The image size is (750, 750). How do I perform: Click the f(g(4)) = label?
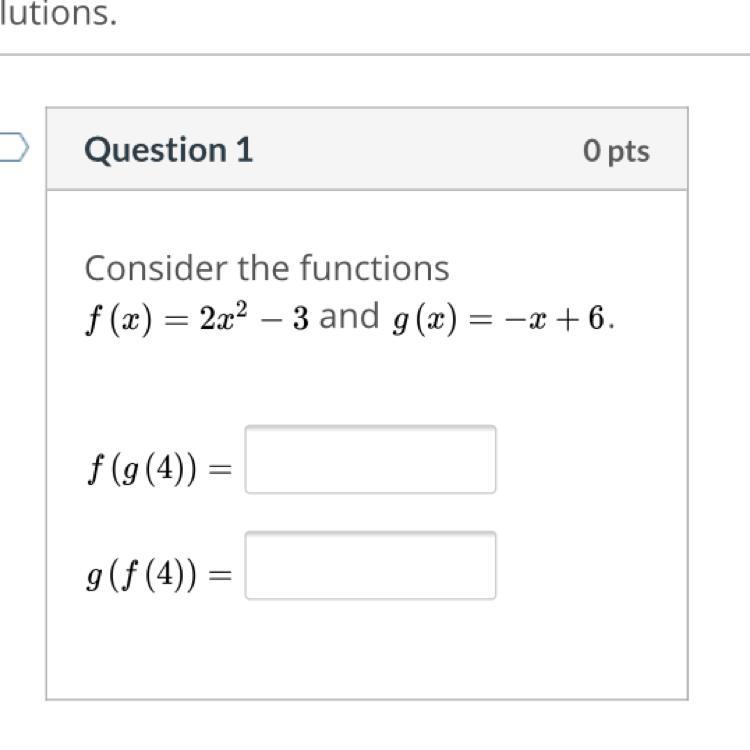click(x=158, y=470)
